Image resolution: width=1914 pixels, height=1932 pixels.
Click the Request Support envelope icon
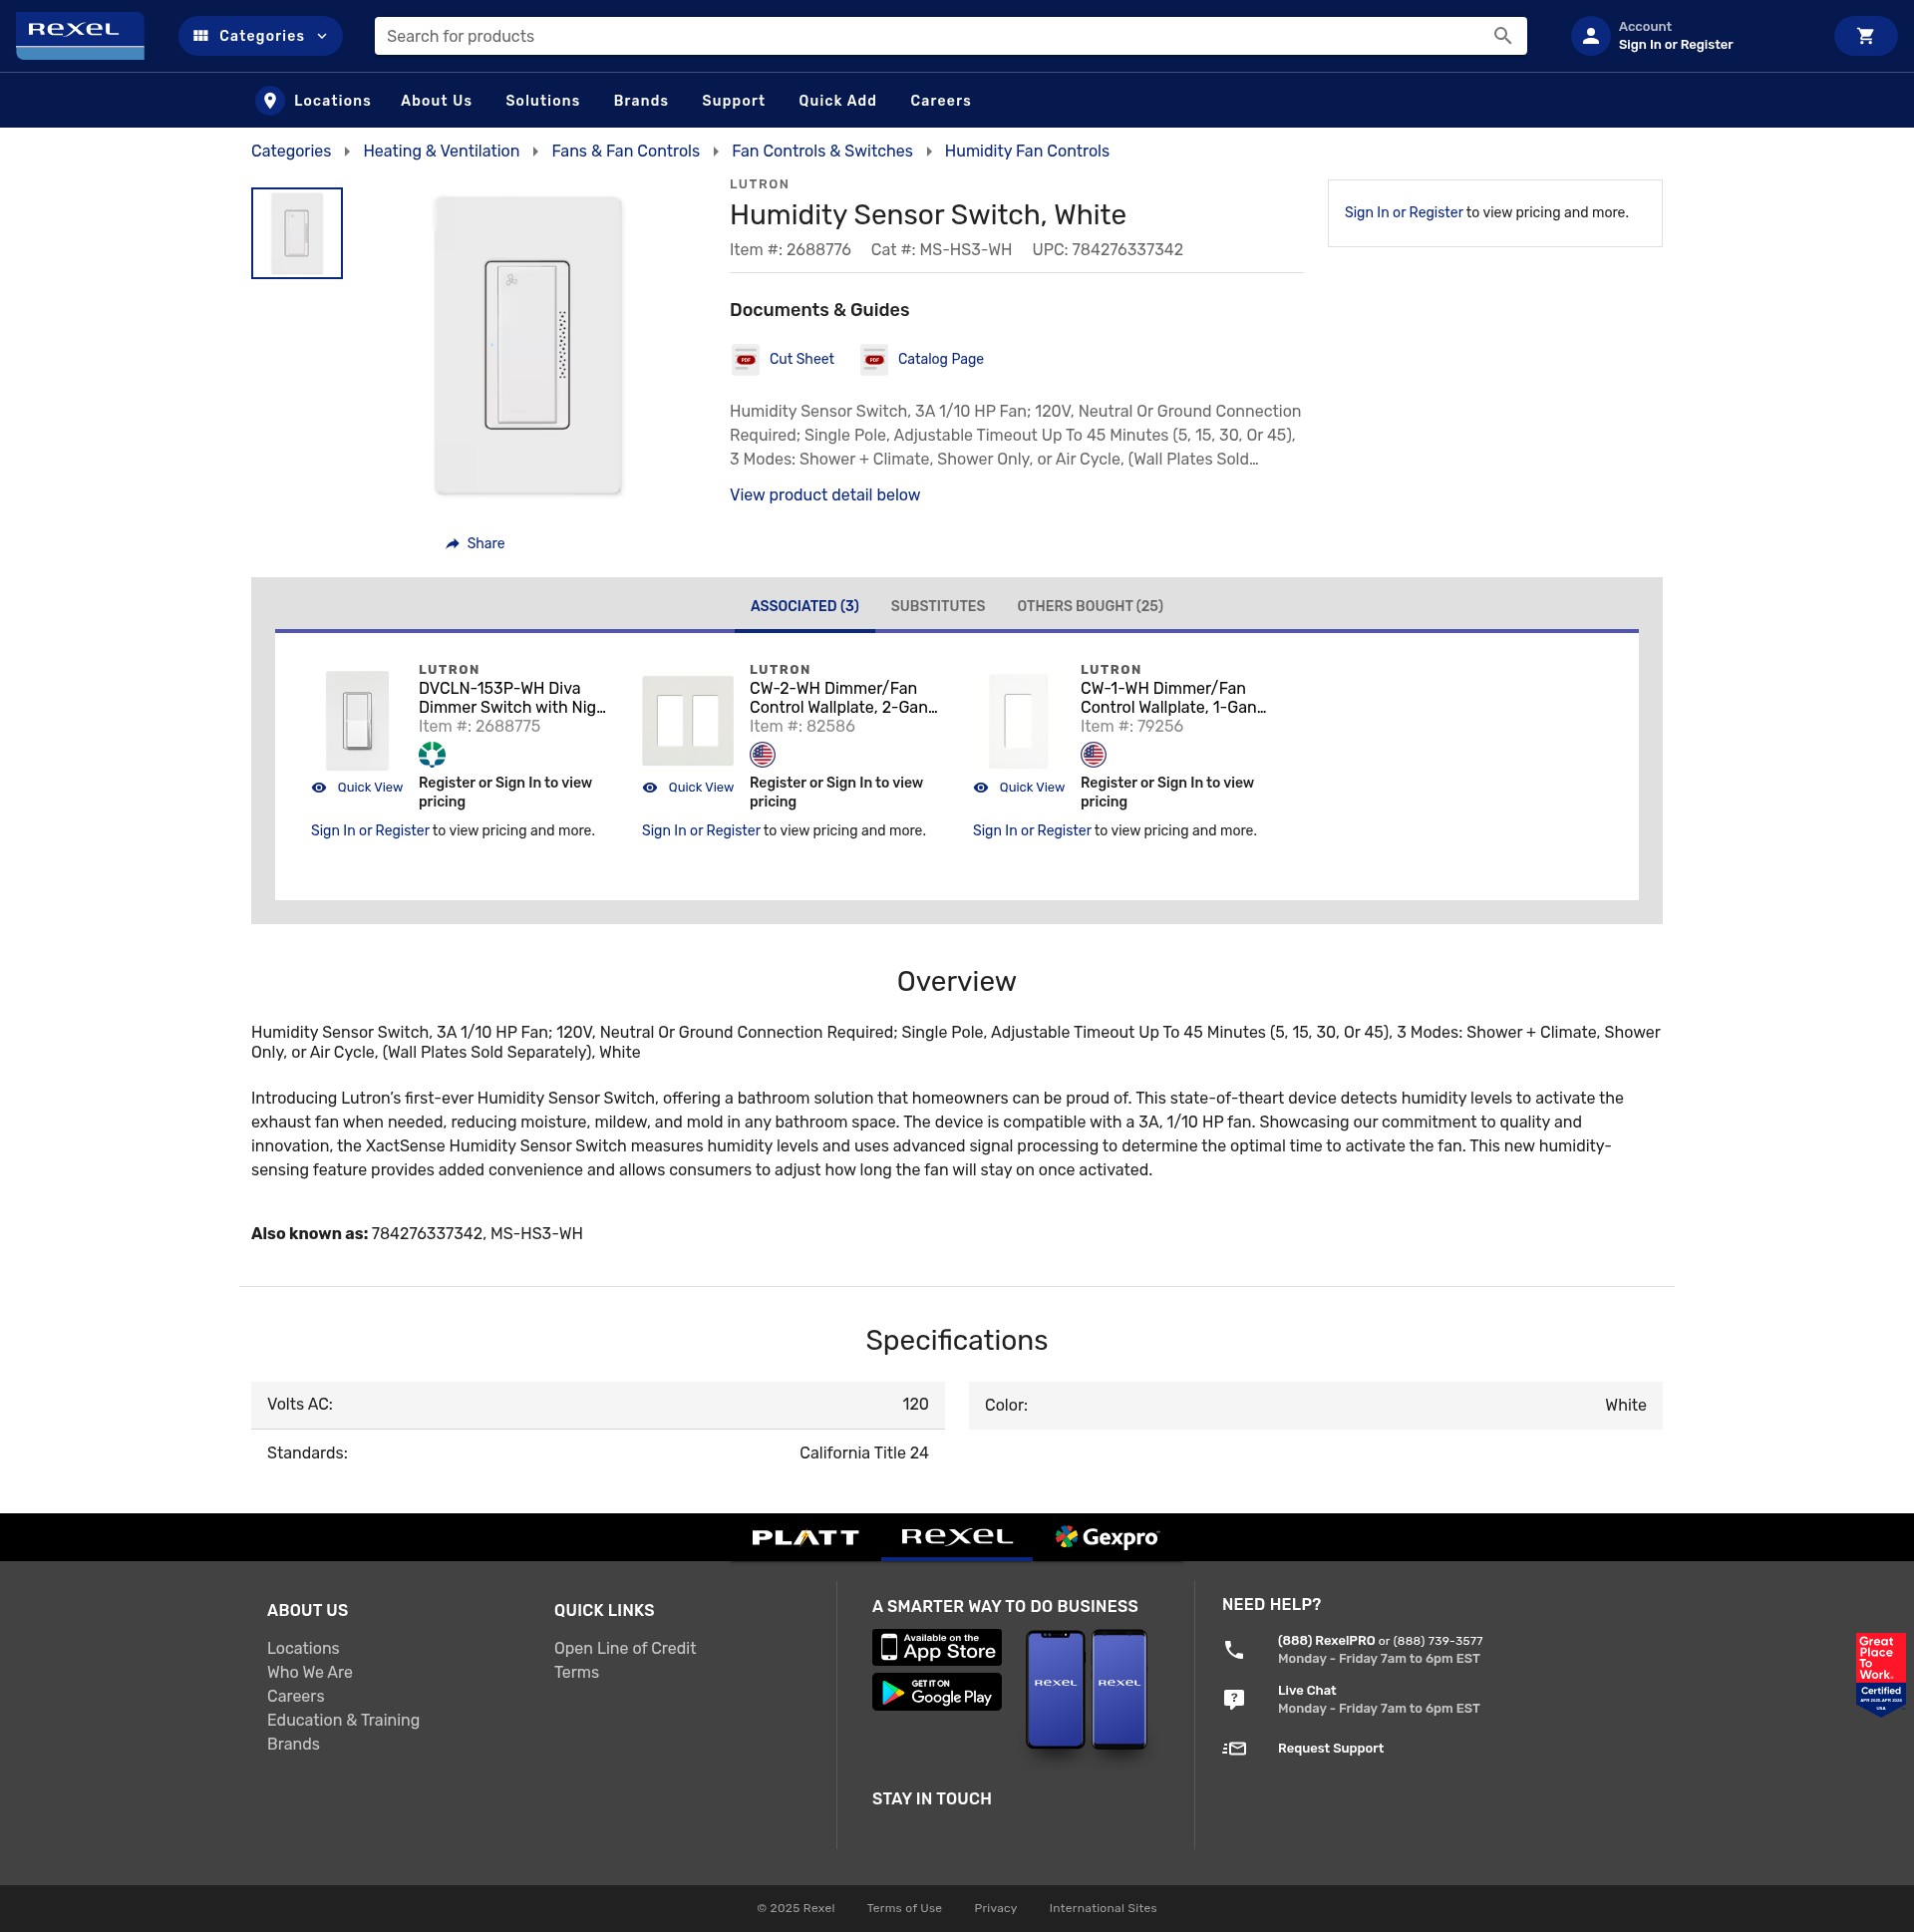click(x=1234, y=1749)
